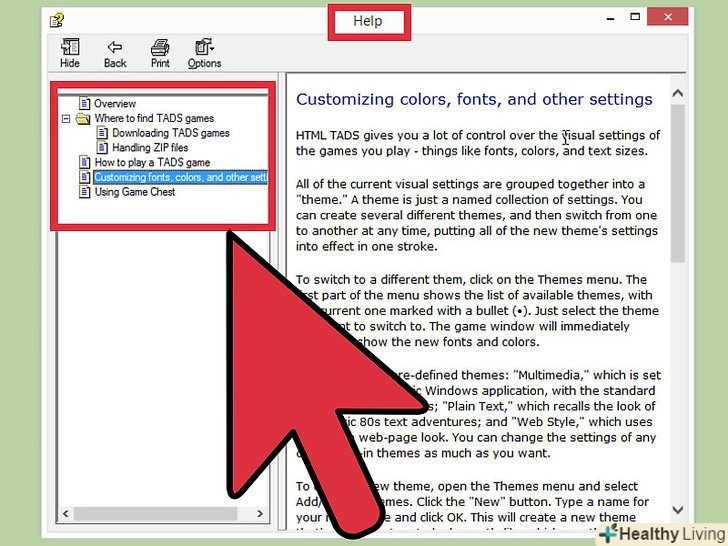Open How to play a TADS game topic
The image size is (728, 546).
(152, 162)
